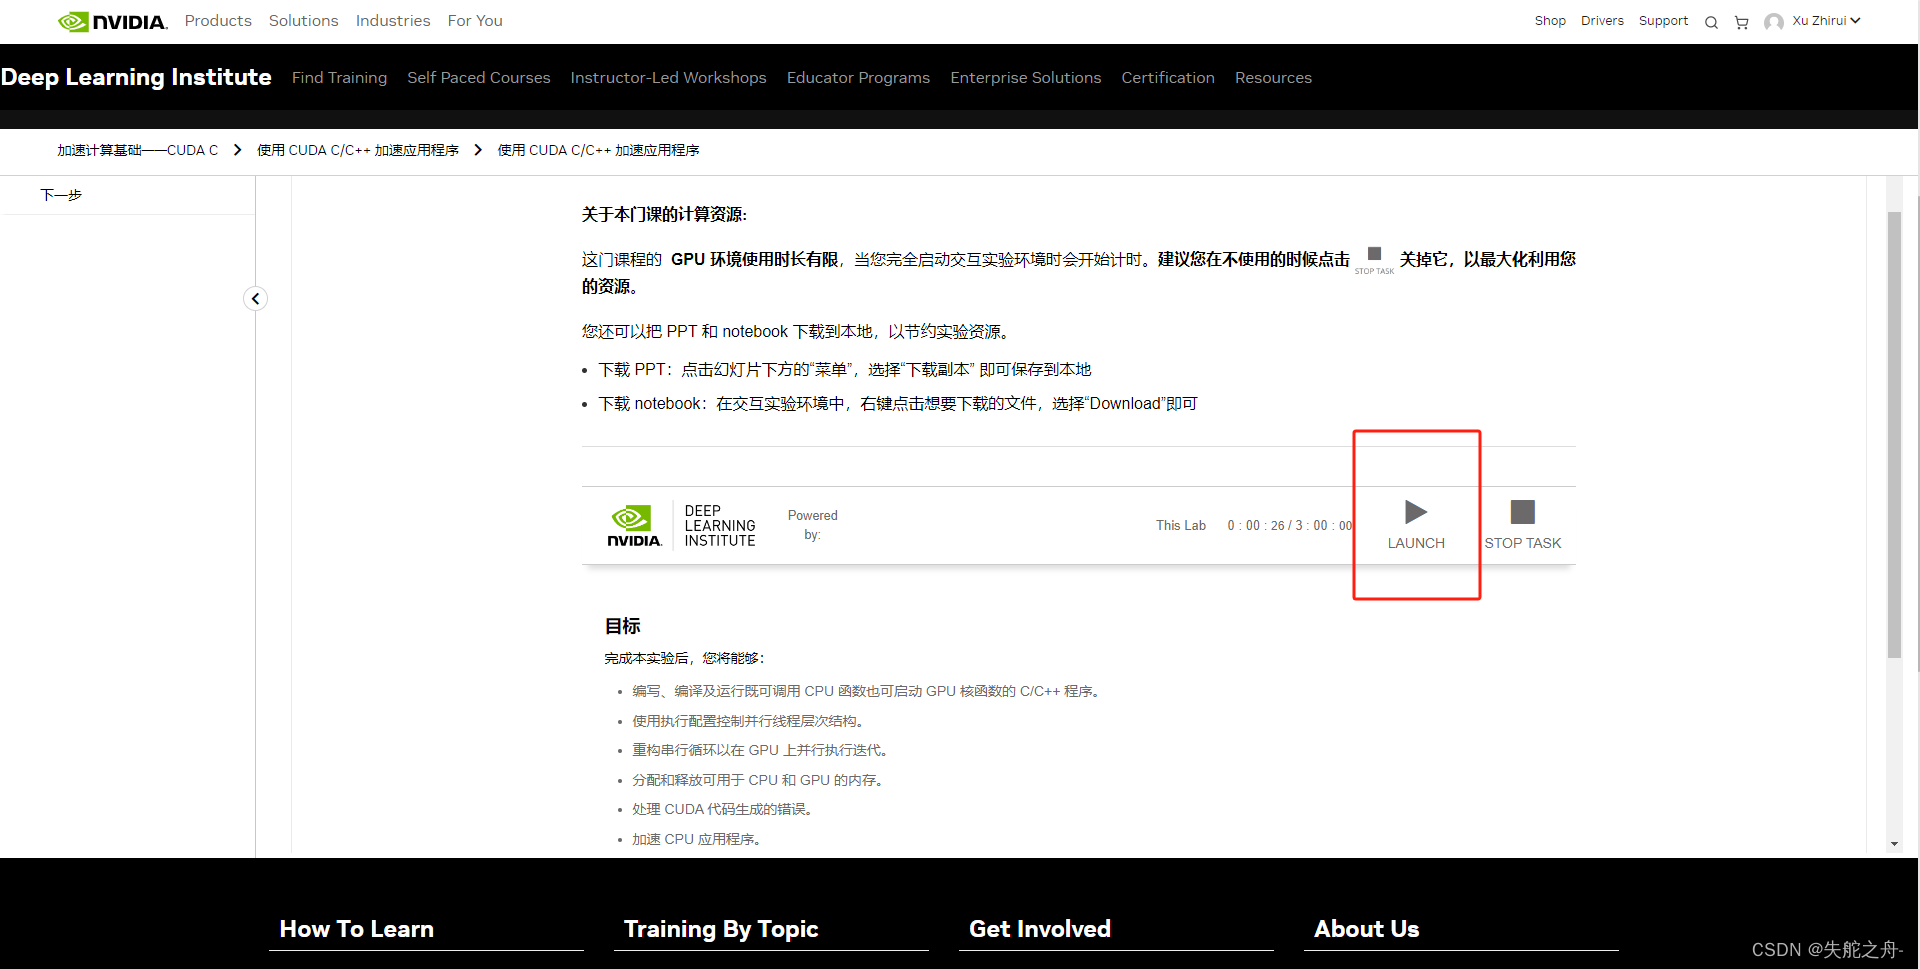Image resolution: width=1920 pixels, height=969 pixels.
Task: Click the bullet starting with 下载 PPT
Action: point(845,369)
